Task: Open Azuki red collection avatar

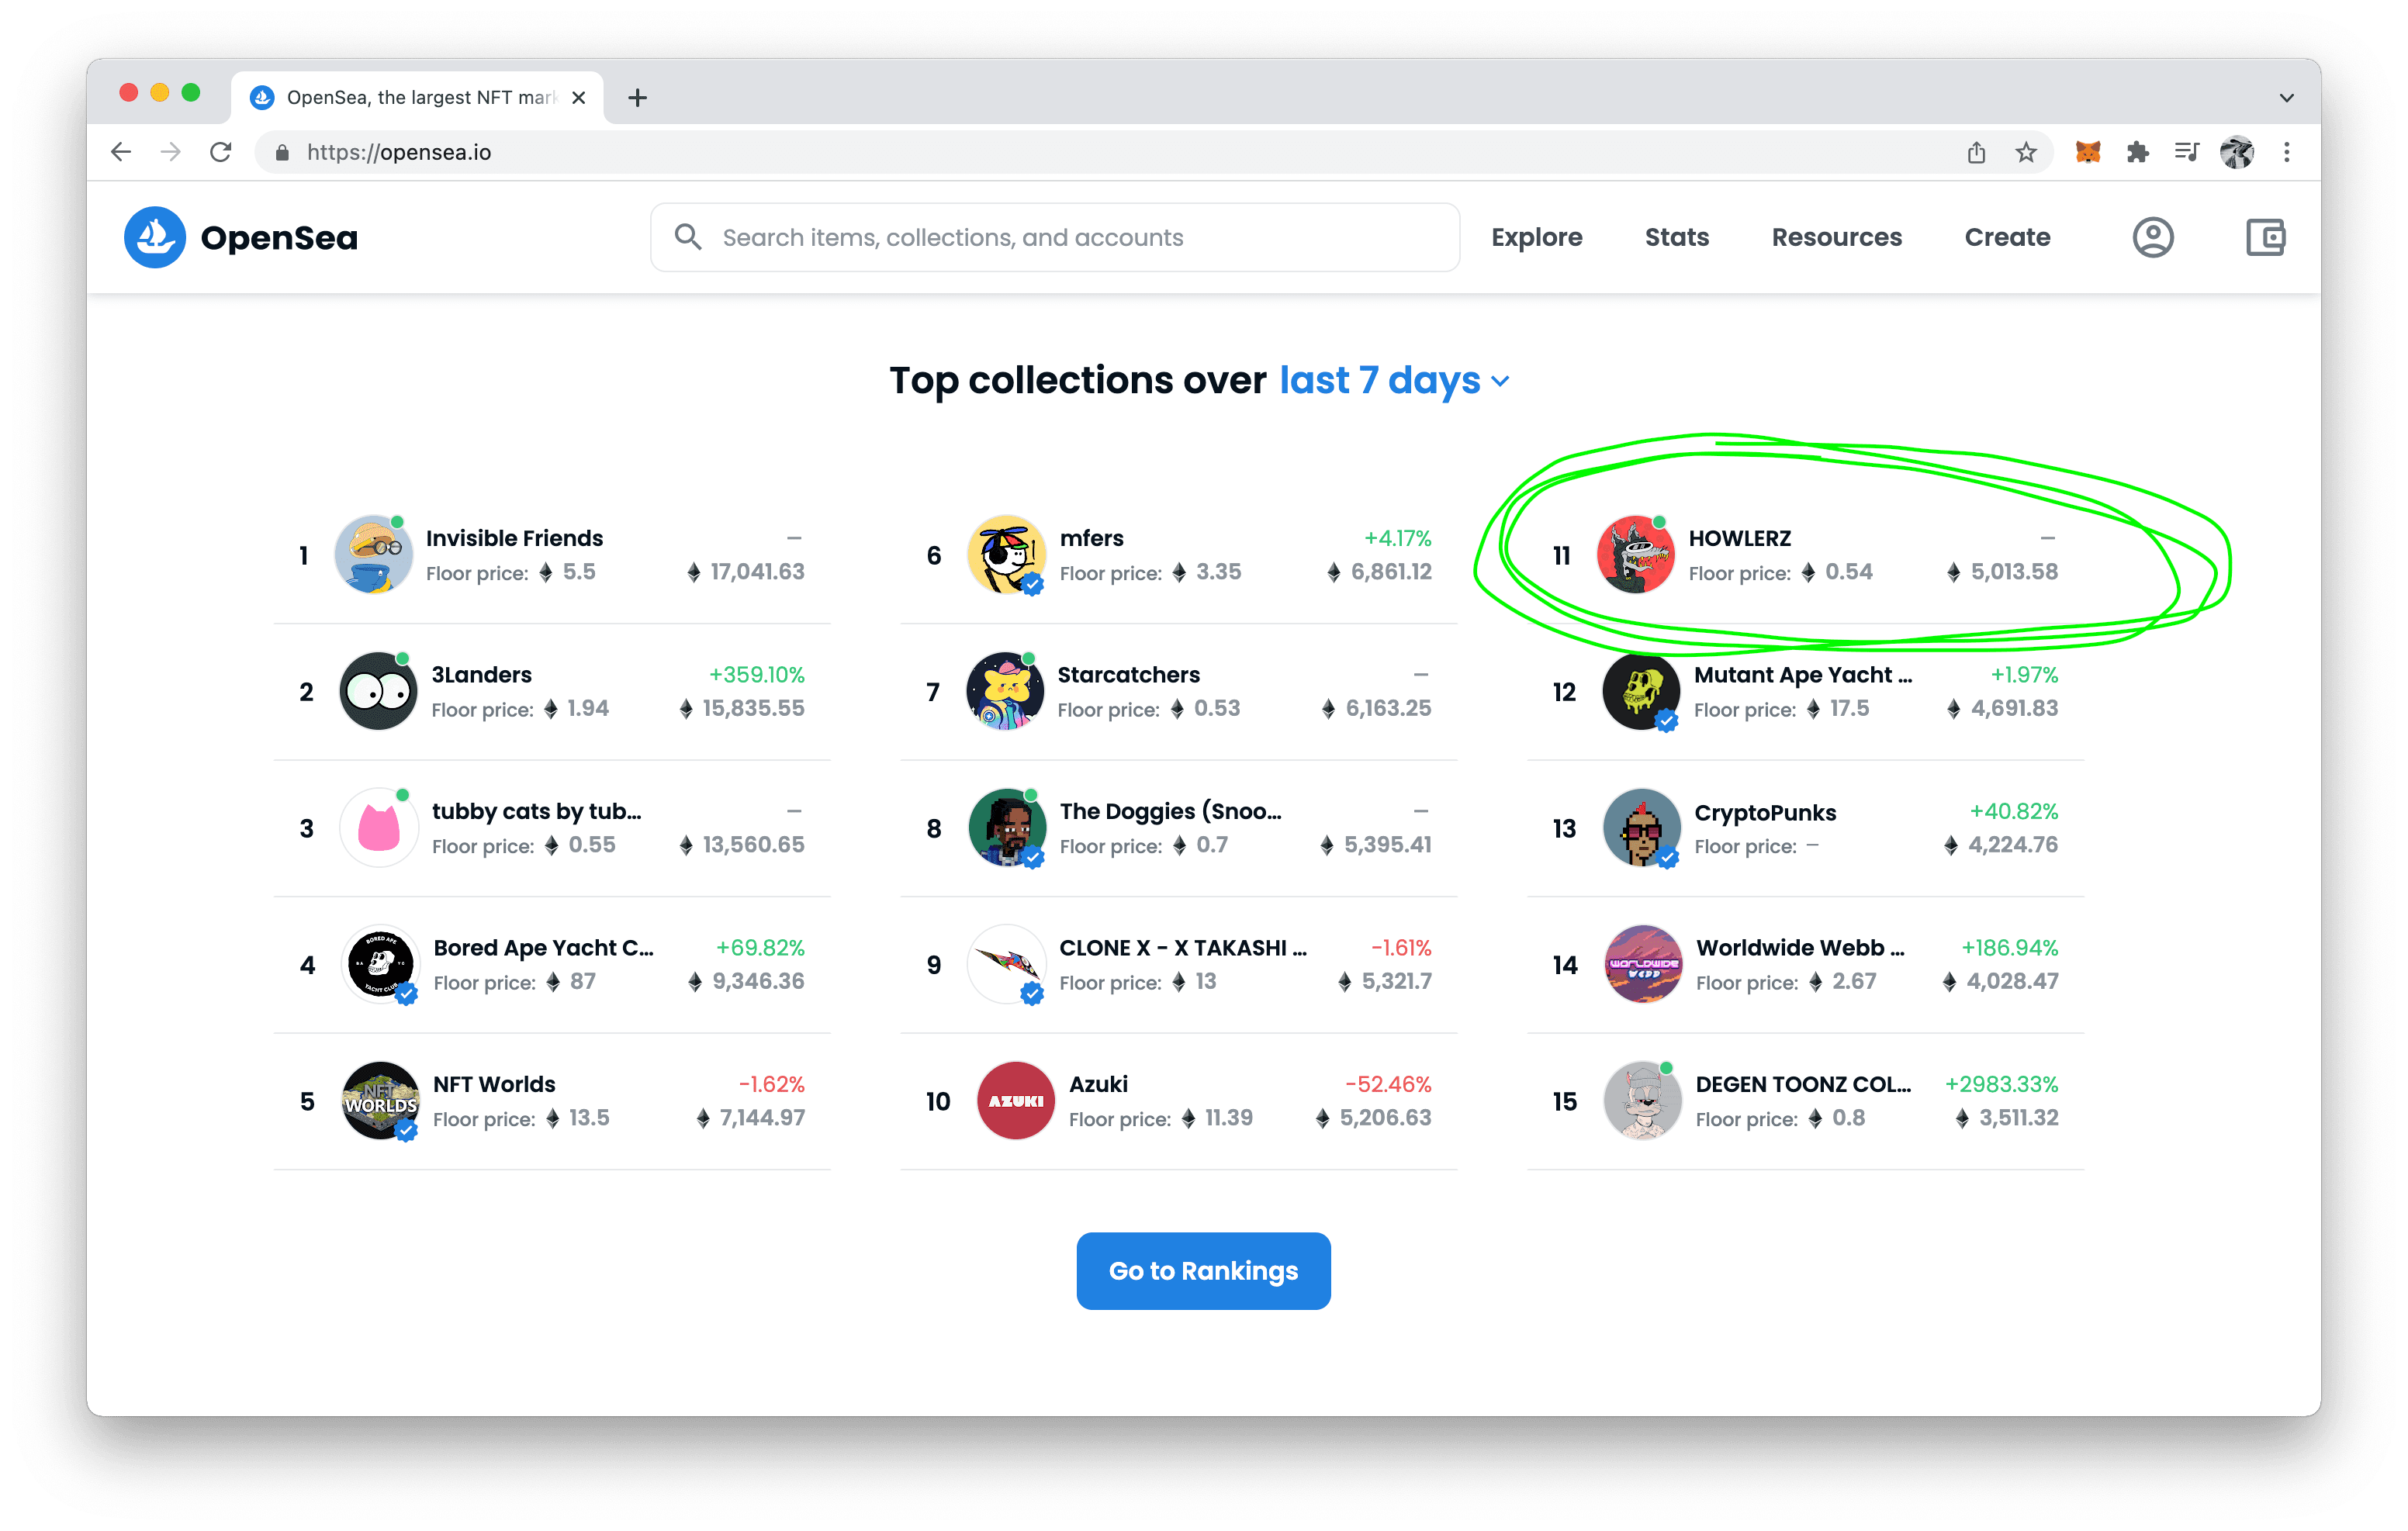Action: pos(1015,1101)
